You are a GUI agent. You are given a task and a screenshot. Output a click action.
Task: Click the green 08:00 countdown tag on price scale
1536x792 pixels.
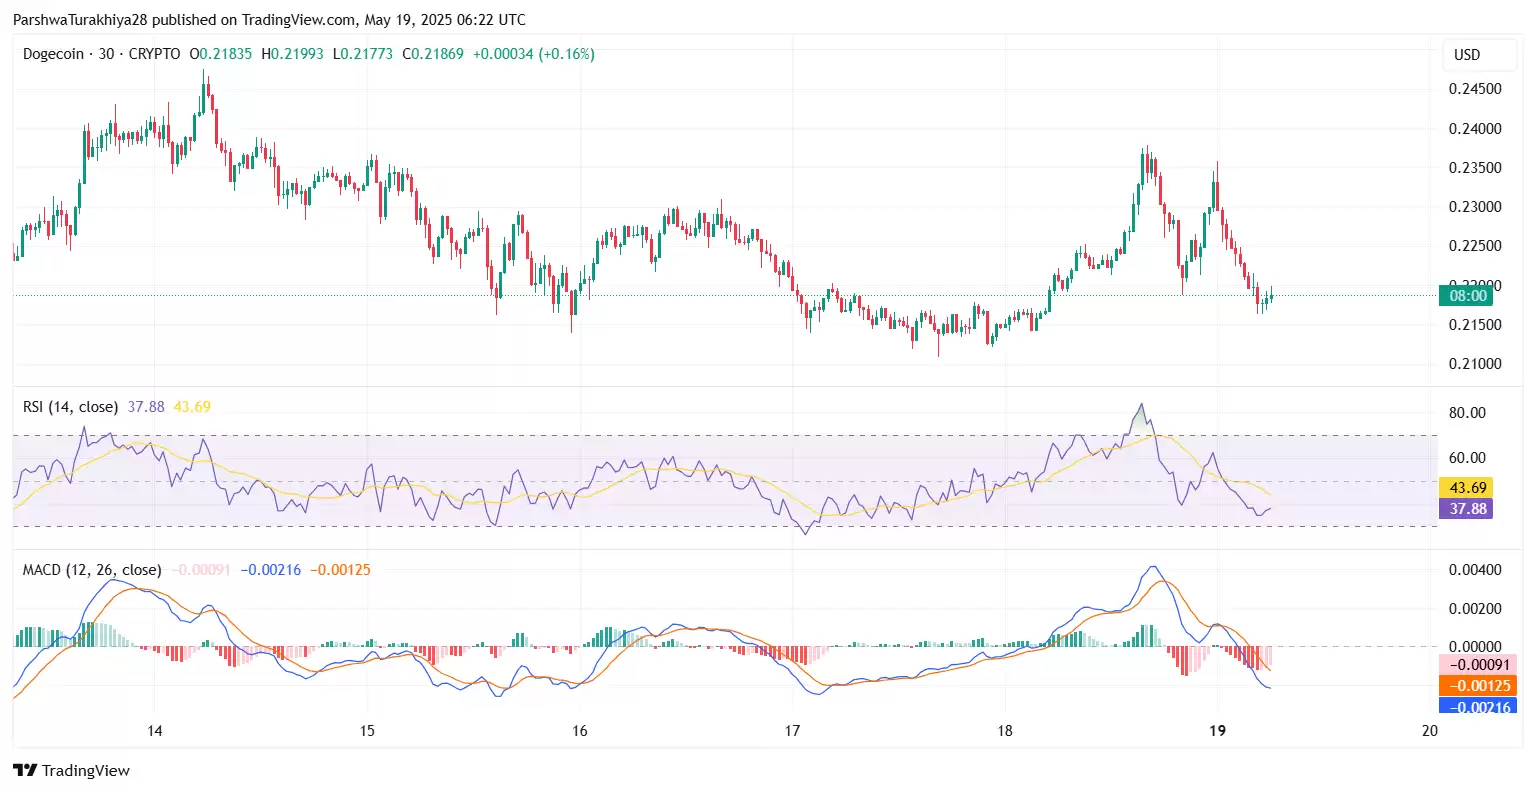[x=1466, y=296]
